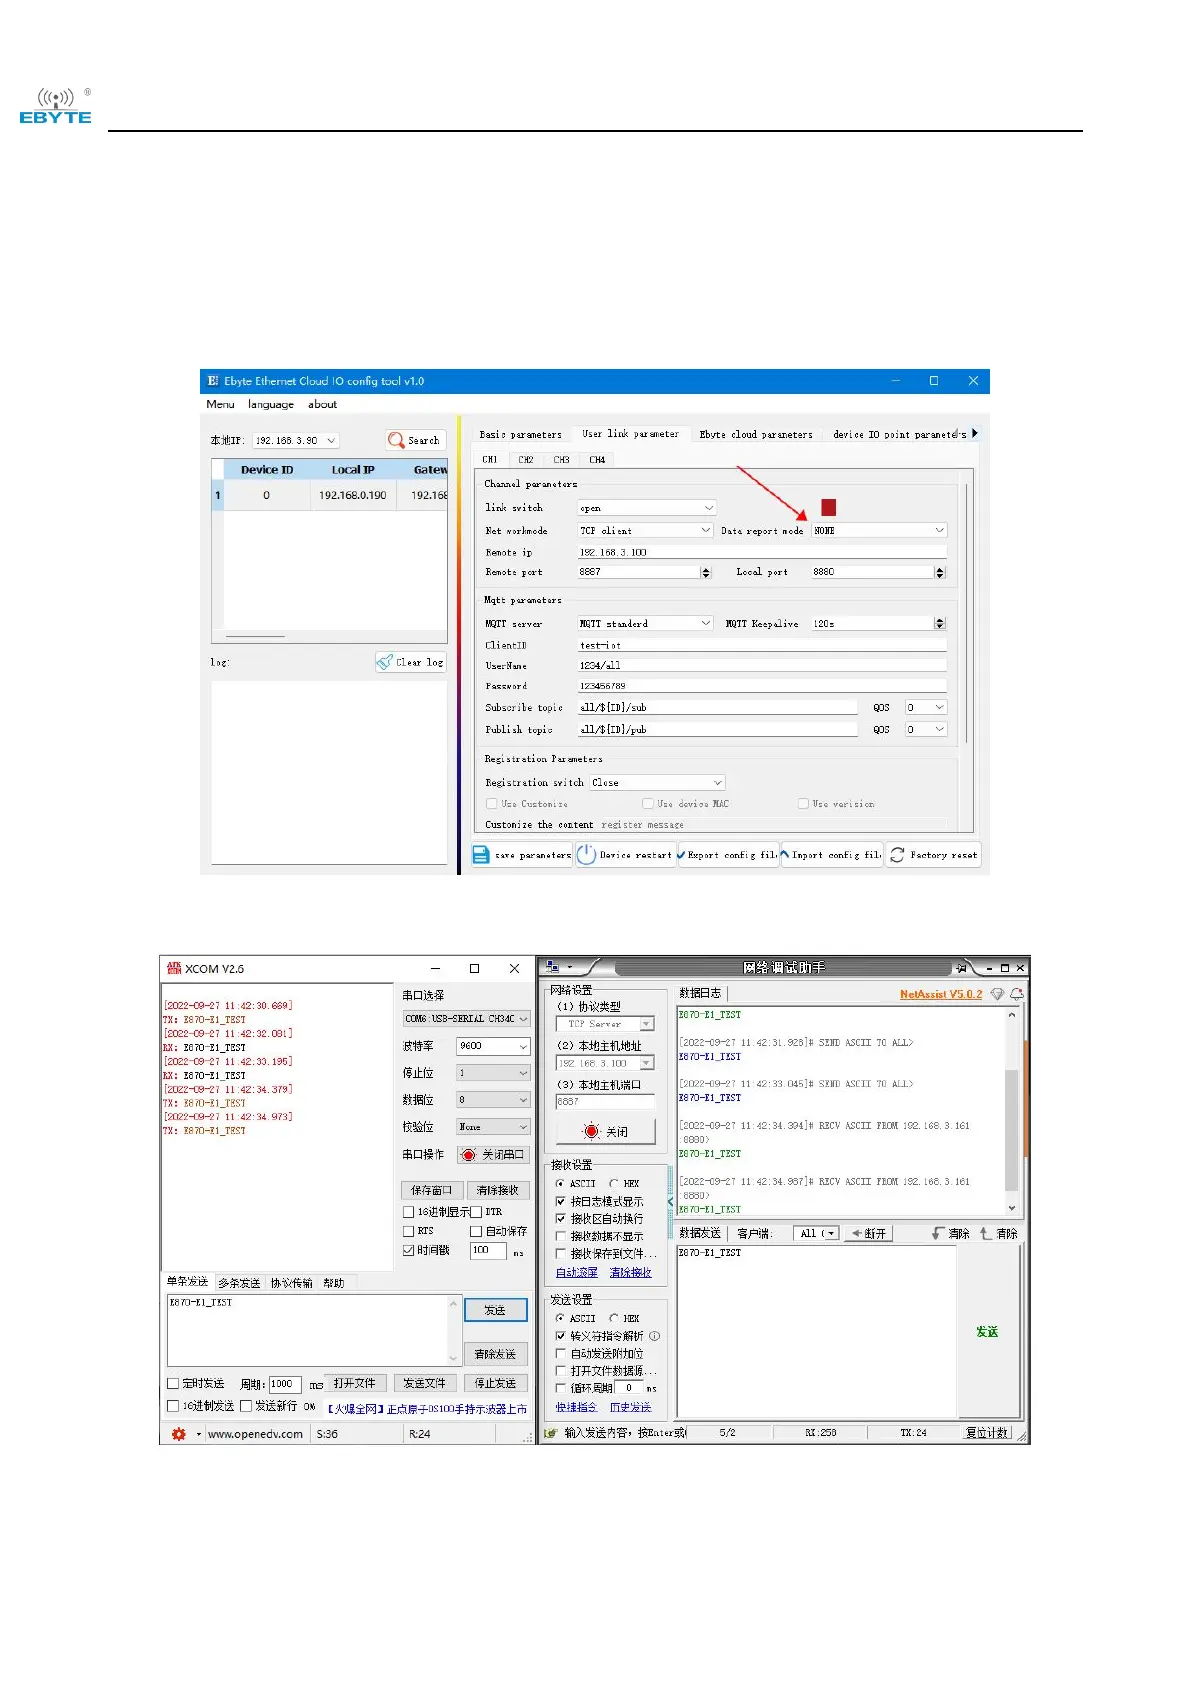Click the ClientID field with test-iot

click(761, 645)
